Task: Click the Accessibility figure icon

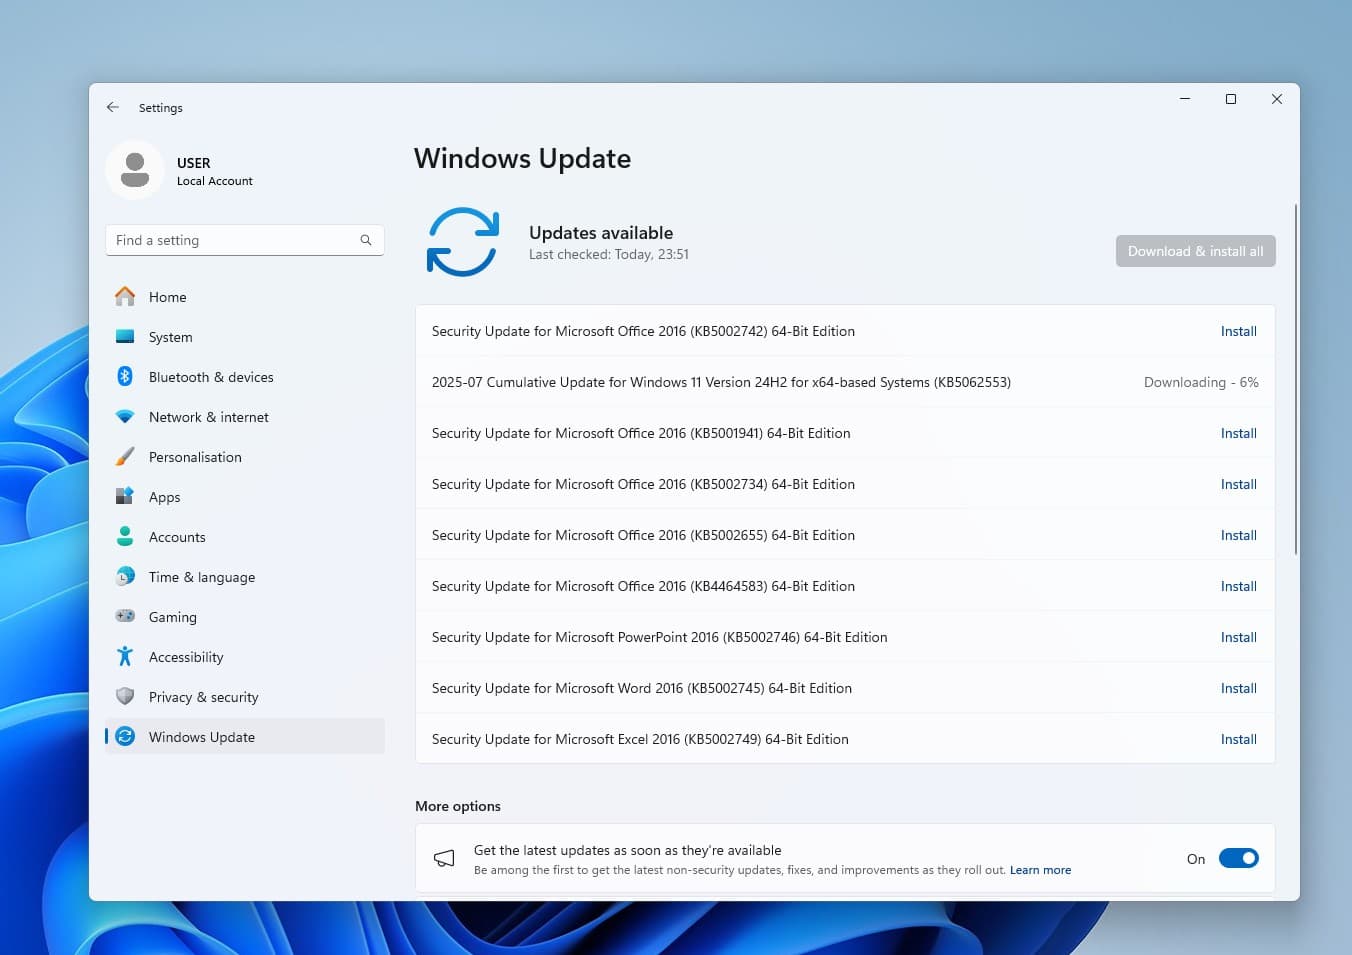Action: tap(125, 657)
